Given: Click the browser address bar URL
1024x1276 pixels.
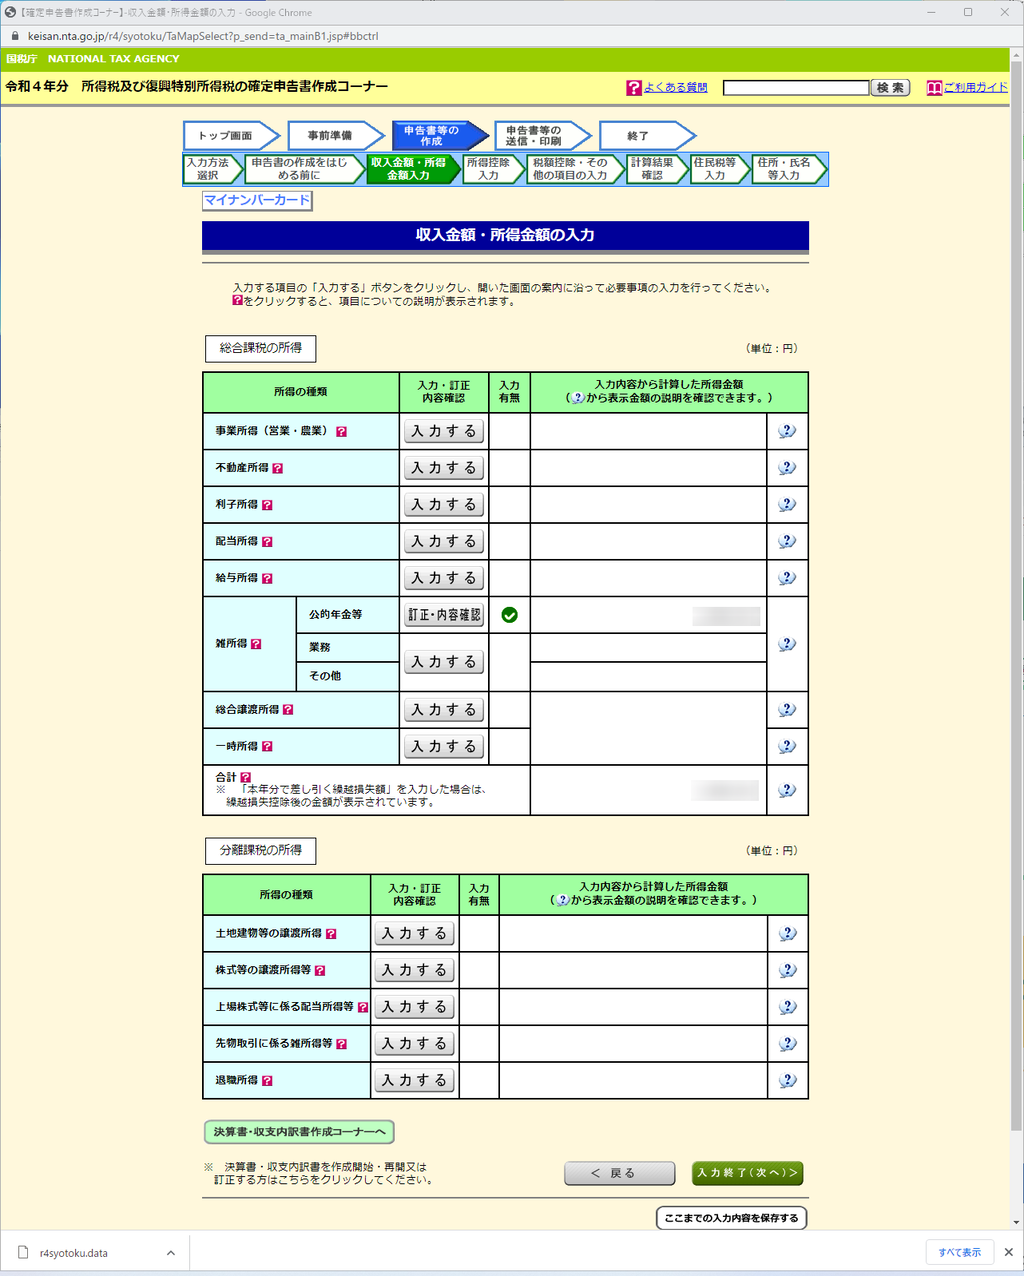Looking at the screenshot, I should (203, 36).
